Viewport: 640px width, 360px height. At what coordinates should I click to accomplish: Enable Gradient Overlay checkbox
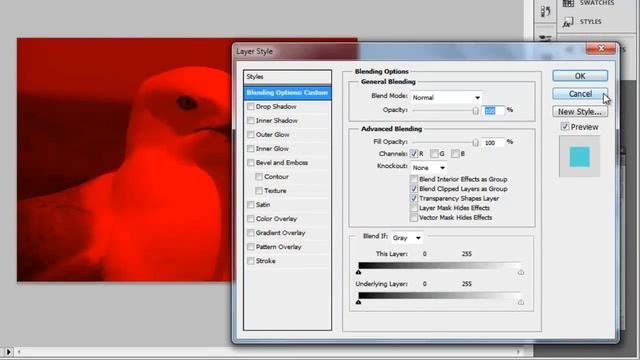pos(251,233)
